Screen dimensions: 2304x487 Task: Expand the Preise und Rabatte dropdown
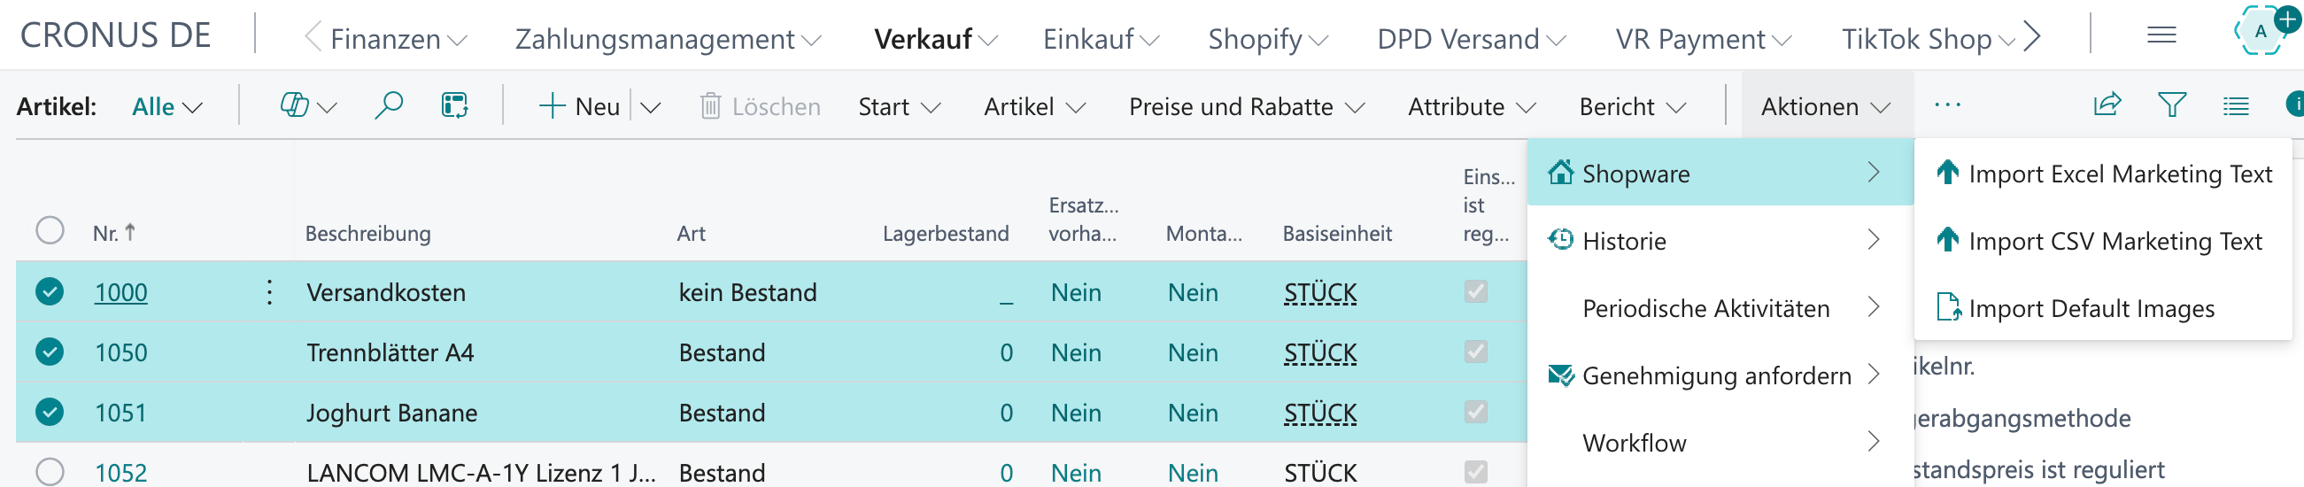1246,106
